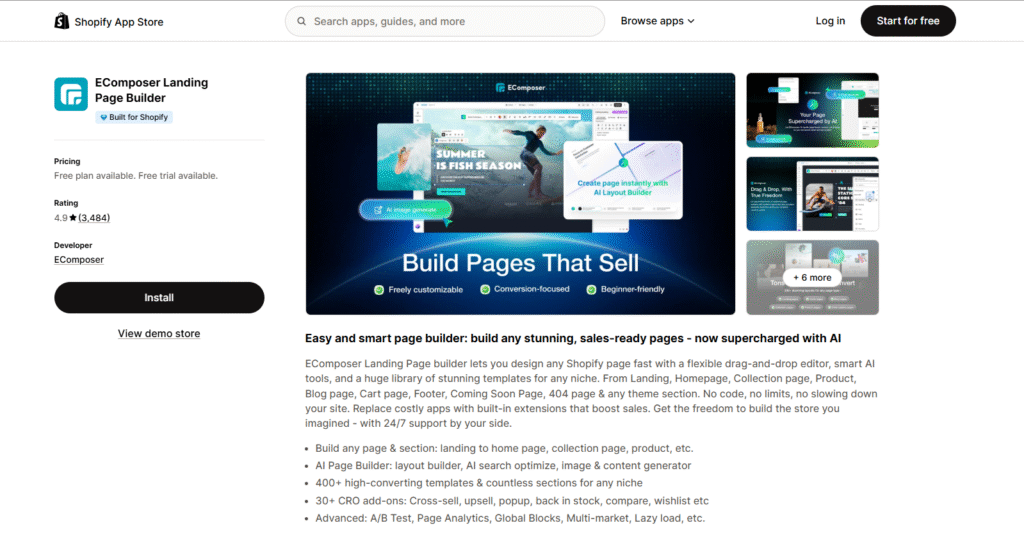The width and height of the screenshot is (1024, 546).
Task: Click the Built for Shopify badge
Action: tap(134, 118)
